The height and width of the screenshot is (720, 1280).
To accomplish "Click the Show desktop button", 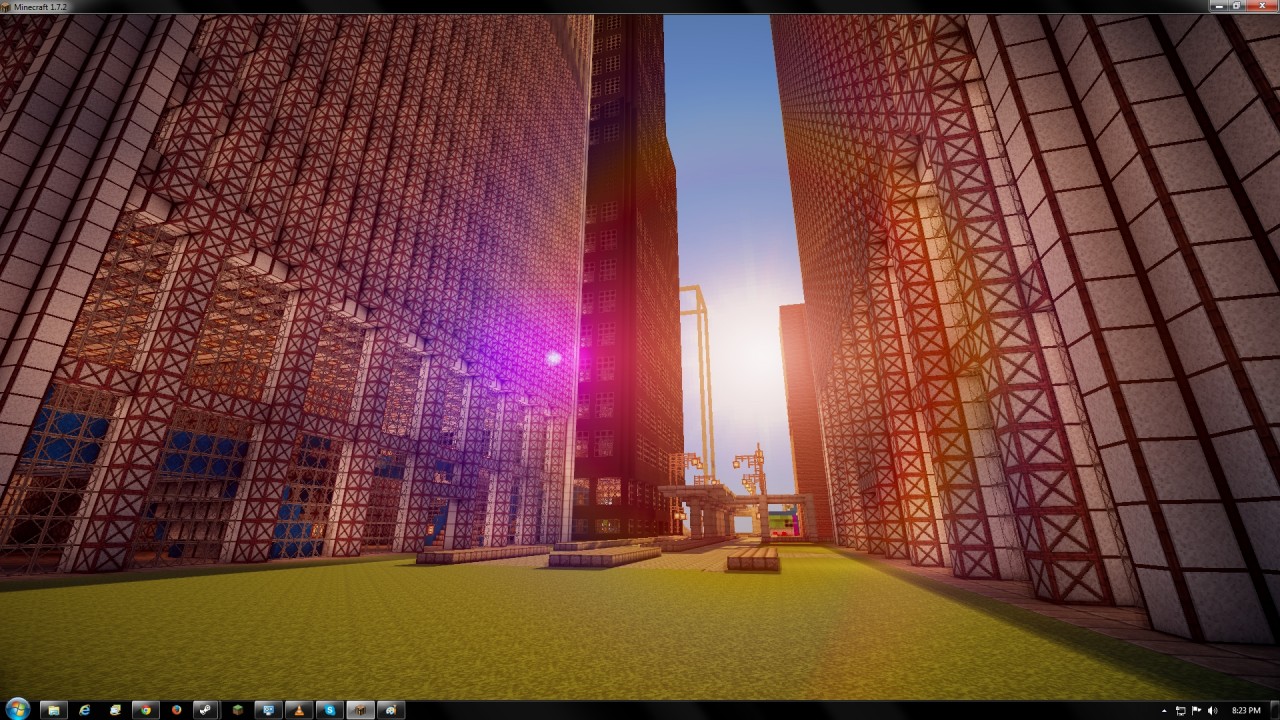I will tap(1274, 710).
